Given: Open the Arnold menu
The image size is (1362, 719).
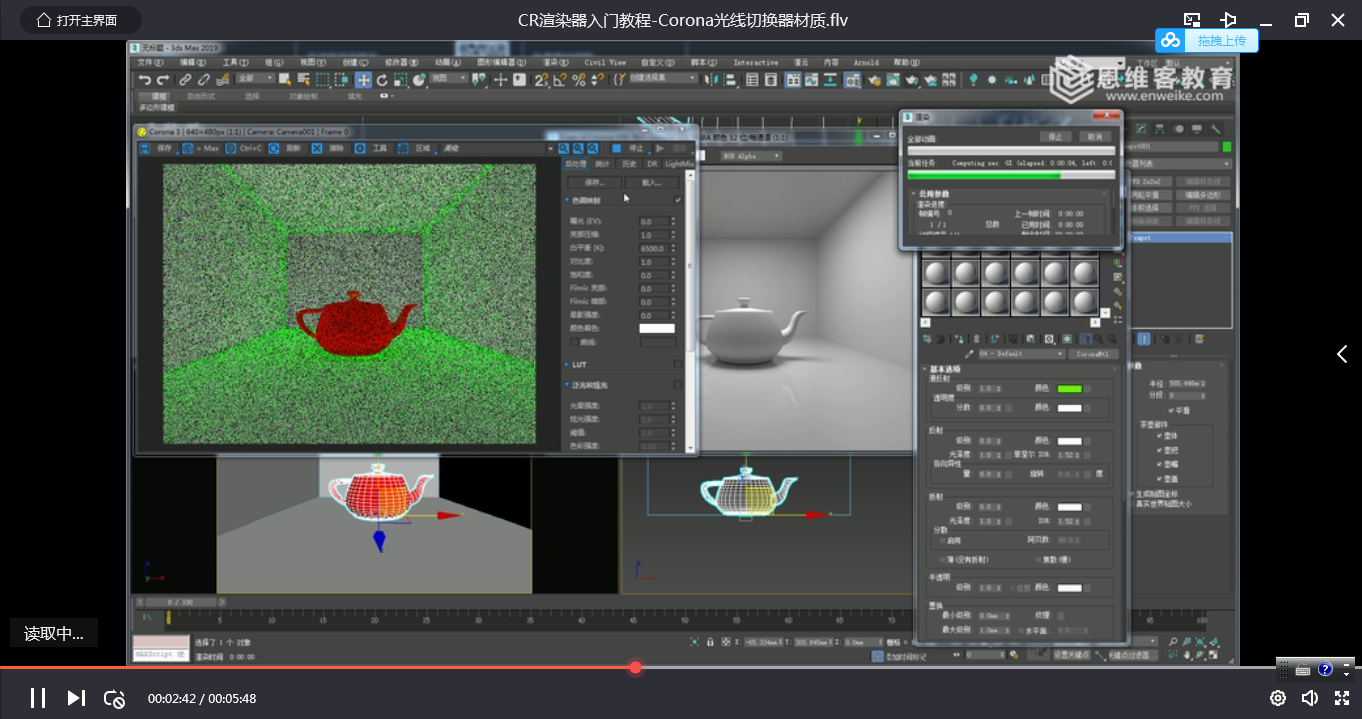Looking at the screenshot, I should coord(866,62).
